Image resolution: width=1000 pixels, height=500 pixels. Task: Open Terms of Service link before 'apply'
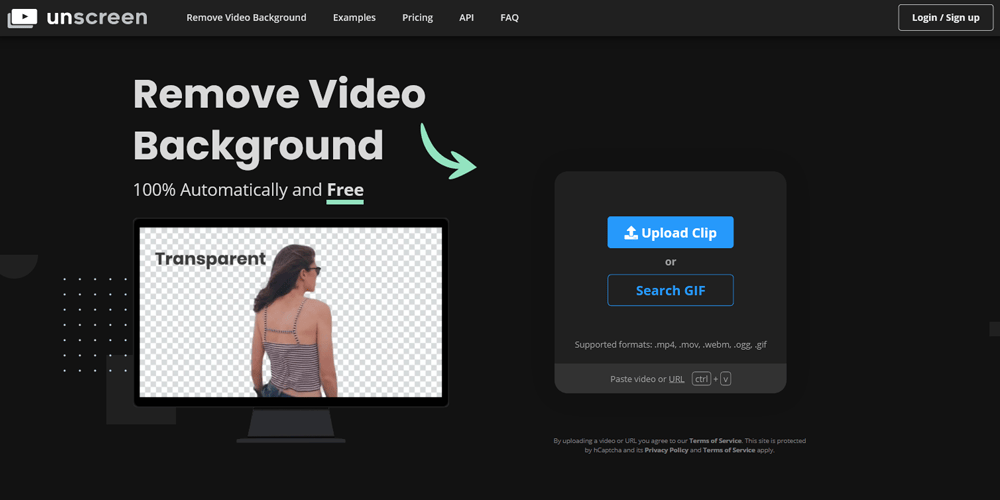click(x=729, y=451)
